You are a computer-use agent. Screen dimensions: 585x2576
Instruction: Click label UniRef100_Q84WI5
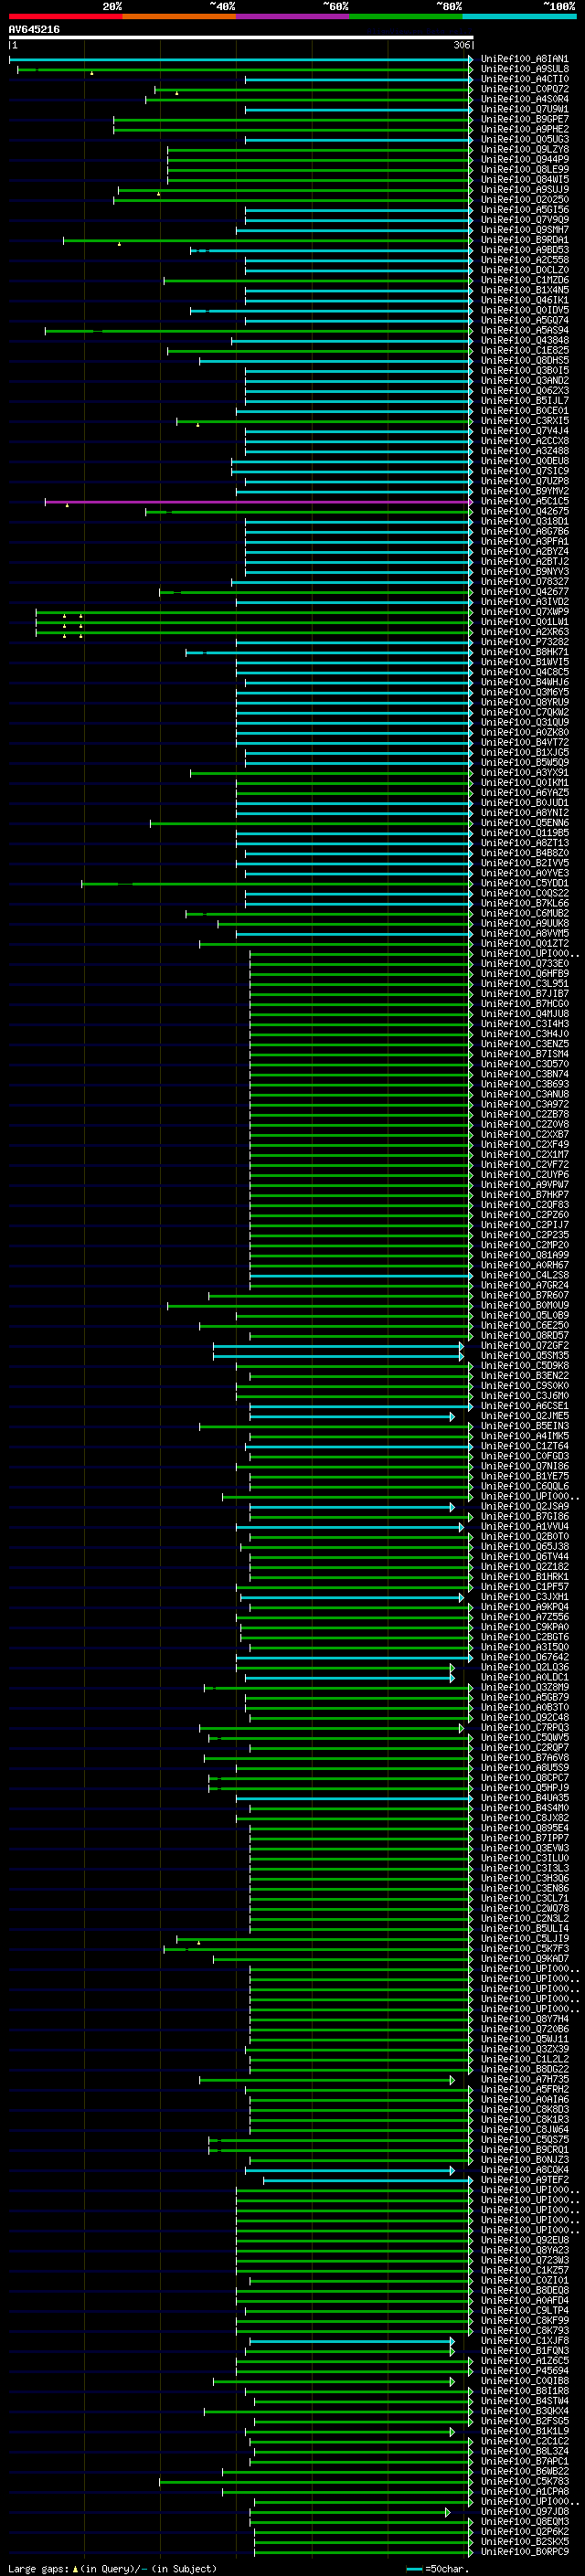(x=524, y=180)
